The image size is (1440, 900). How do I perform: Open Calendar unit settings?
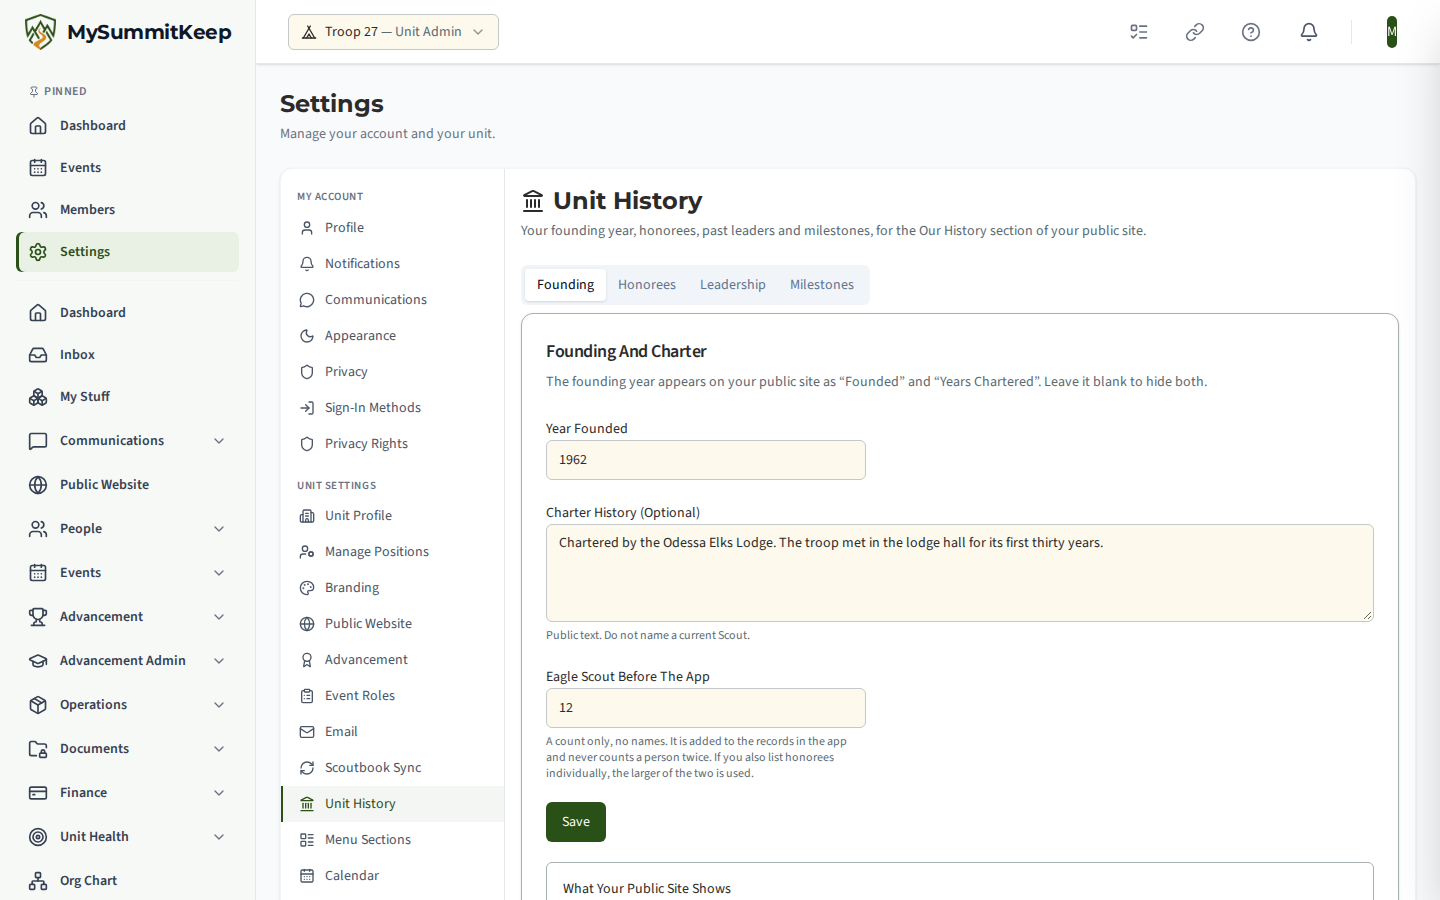(392, 876)
